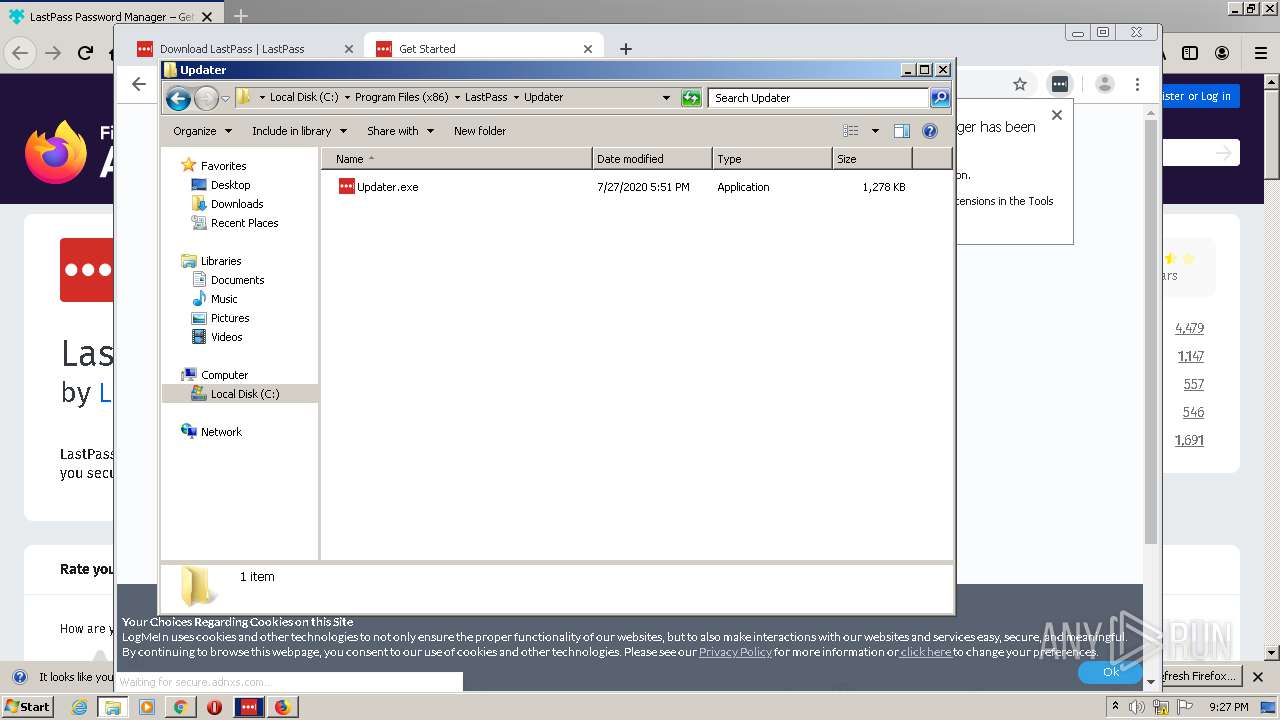Close the Download LastPass Chrome tab
Image resolution: width=1280 pixels, height=720 pixels.
click(x=349, y=49)
